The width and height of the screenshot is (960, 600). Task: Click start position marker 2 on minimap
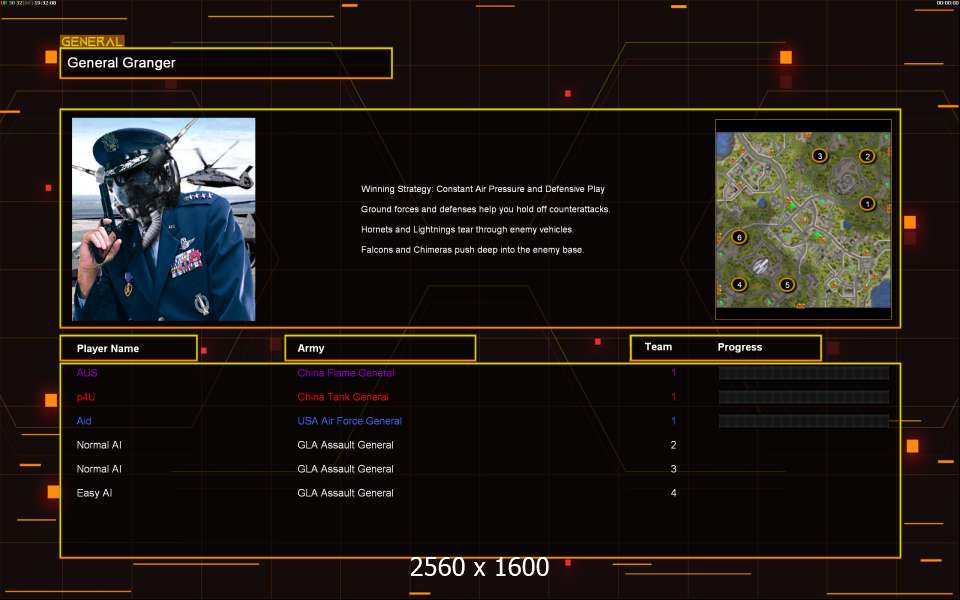867,156
